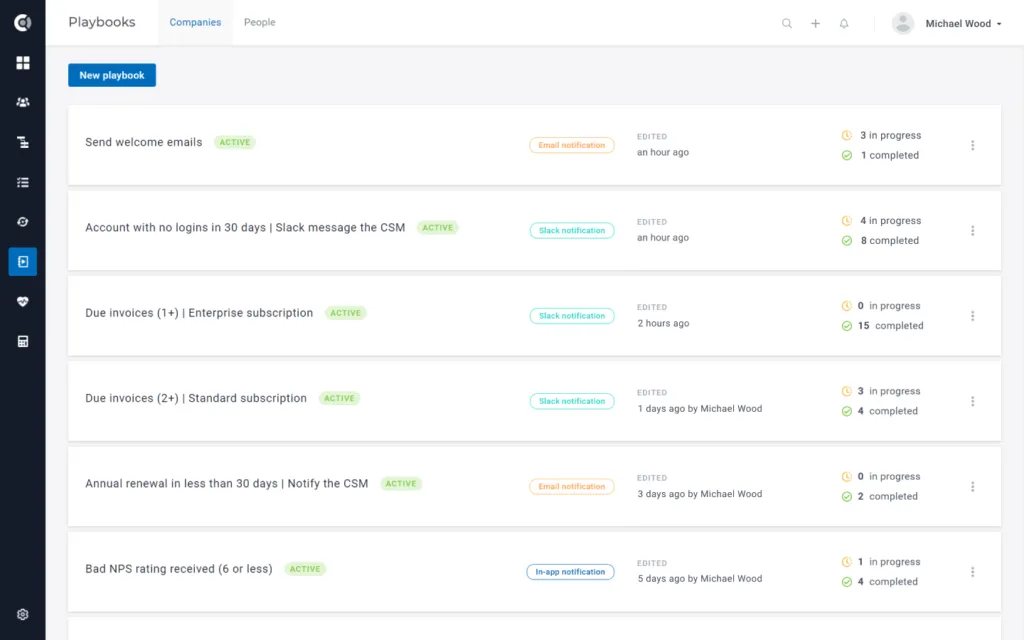Open options menu for Send welcome emails
This screenshot has height=640, width=1024.
[972, 146]
